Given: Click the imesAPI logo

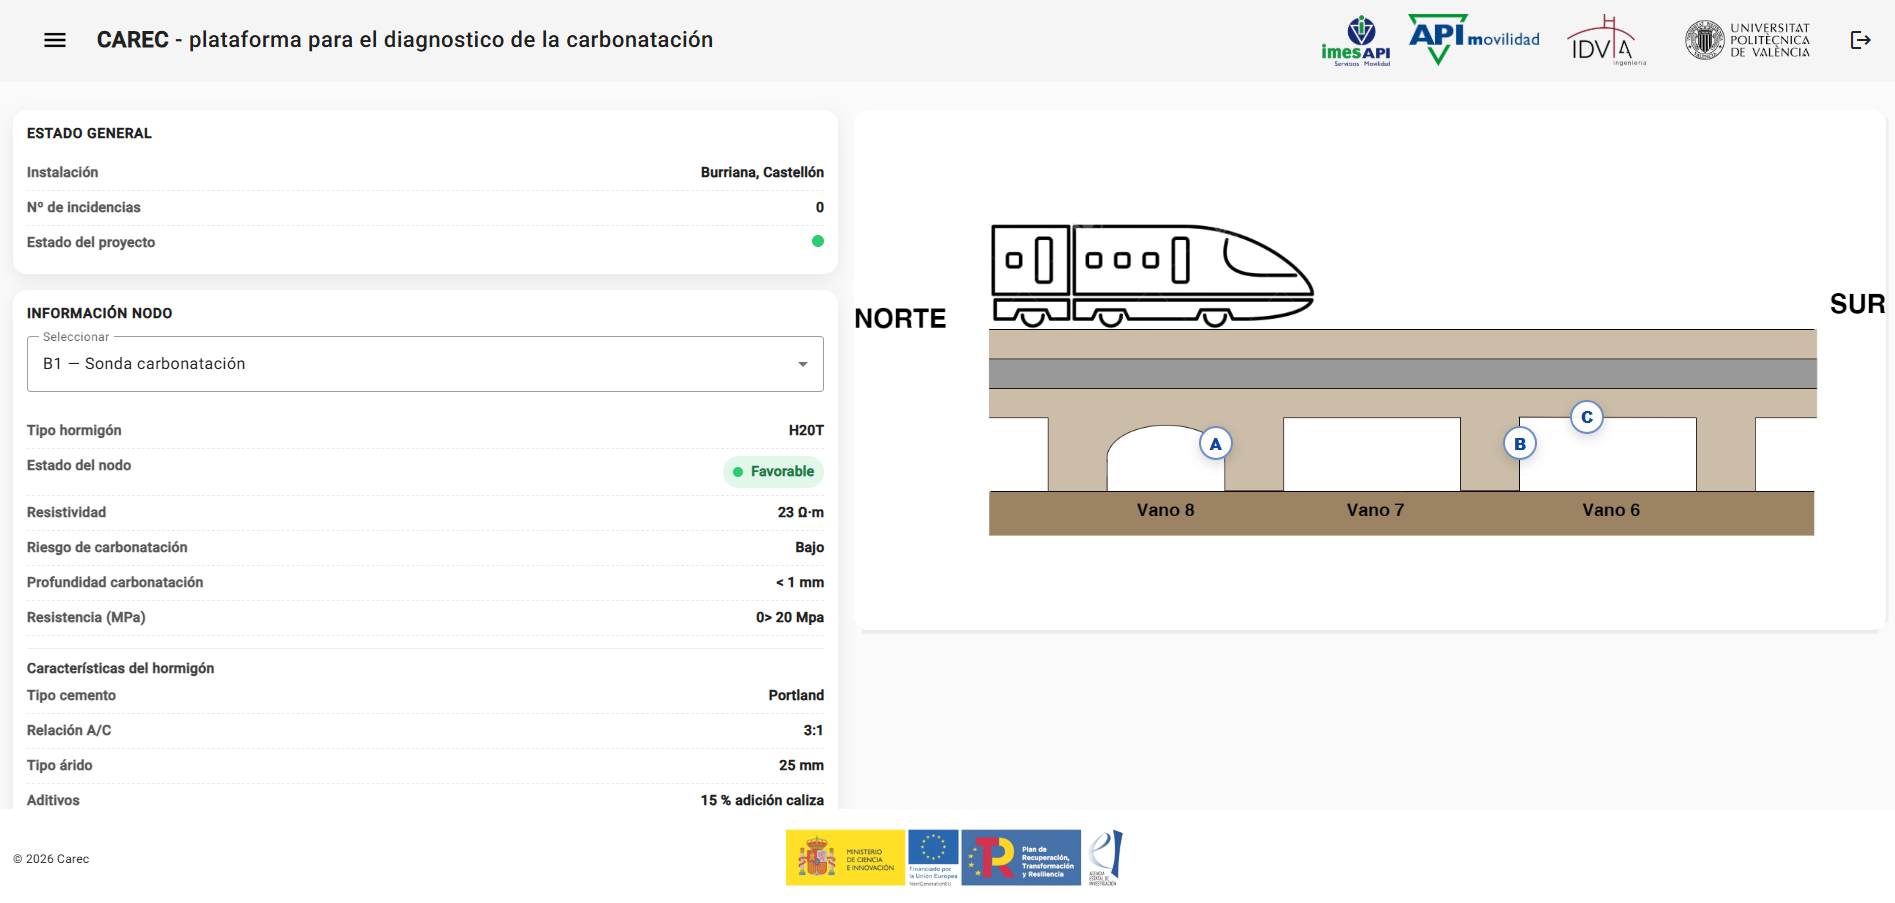Looking at the screenshot, I should coord(1355,41).
